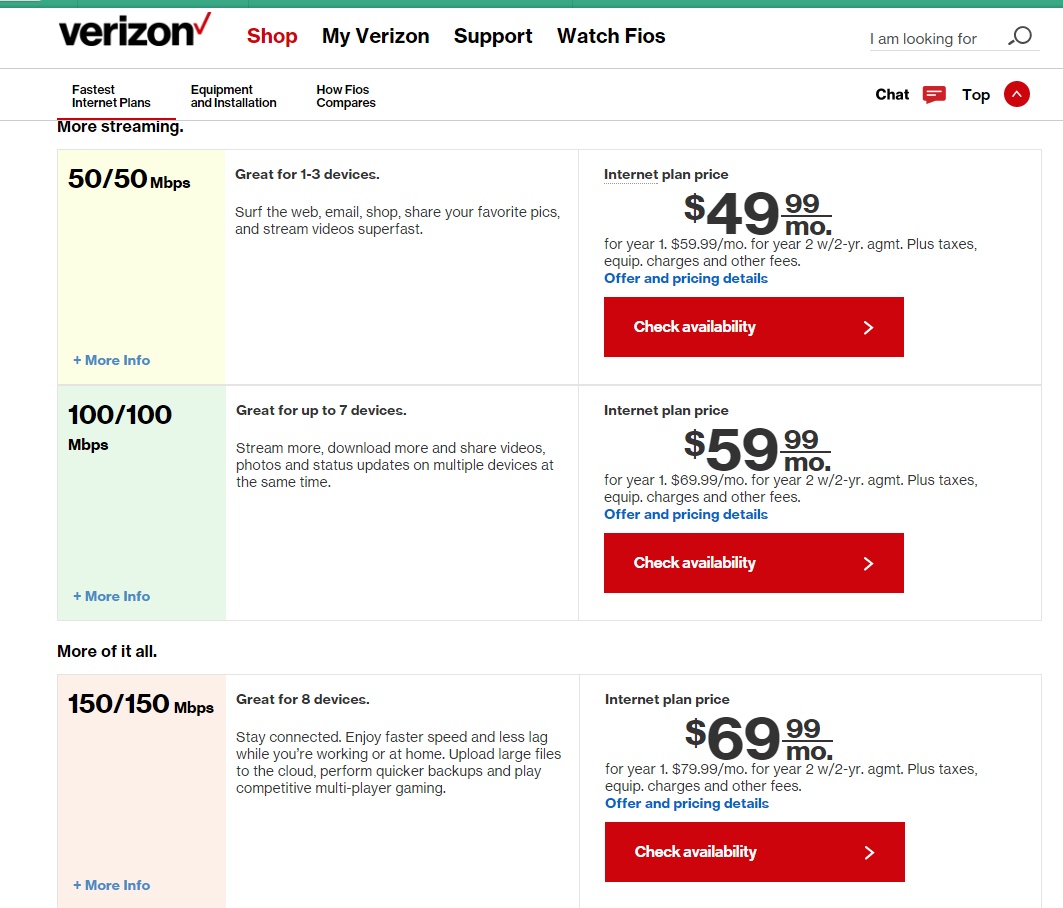The image size is (1063, 908).
Task: Open the Shop menu
Action: point(272,36)
